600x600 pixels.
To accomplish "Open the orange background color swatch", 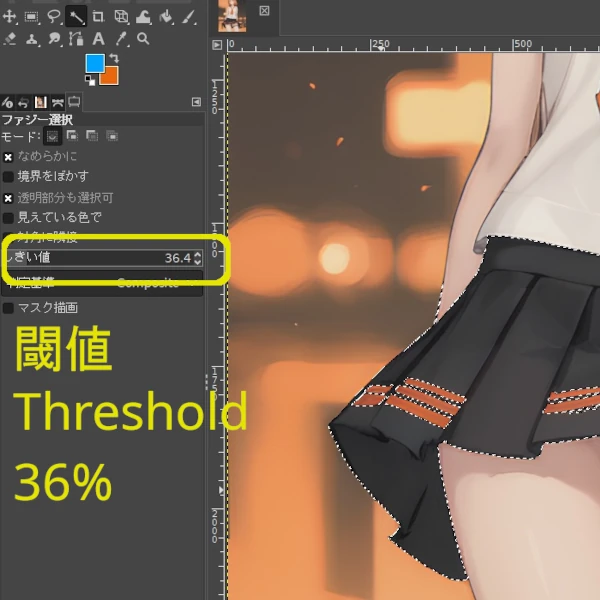I will pyautogui.click(x=111, y=78).
